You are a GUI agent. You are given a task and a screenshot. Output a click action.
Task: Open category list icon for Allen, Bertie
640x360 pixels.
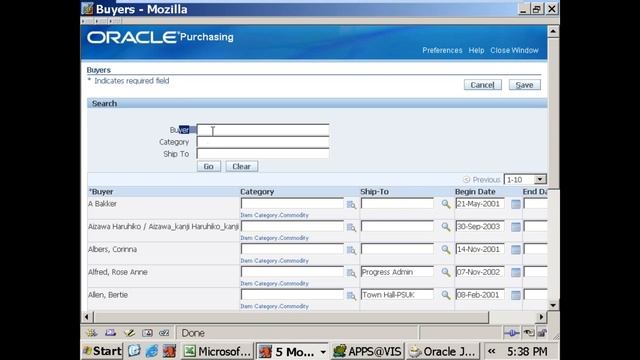[x=351, y=296]
